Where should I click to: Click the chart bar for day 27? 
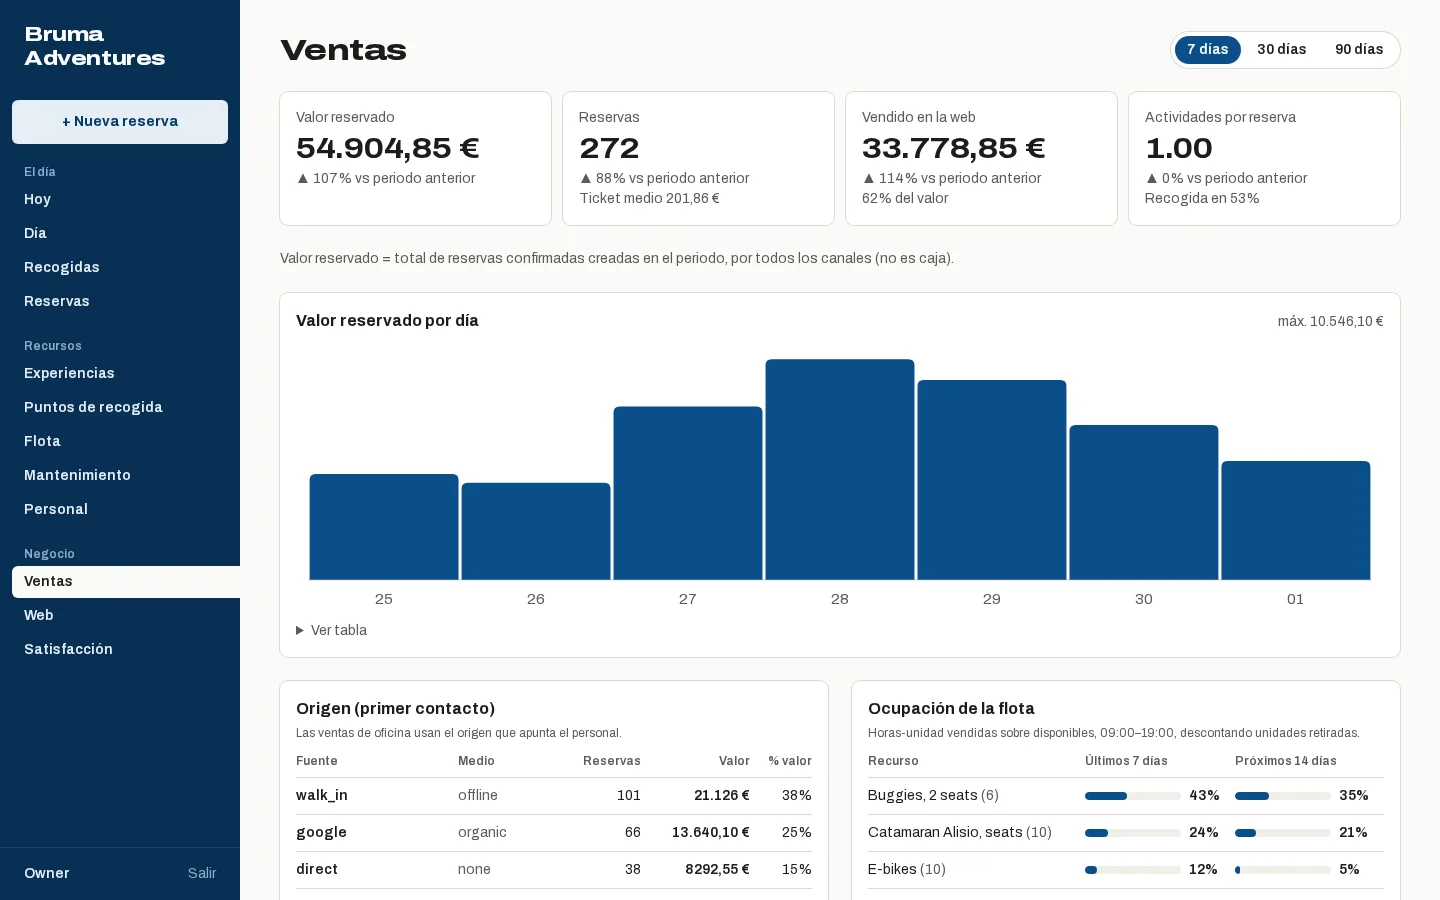(x=688, y=493)
